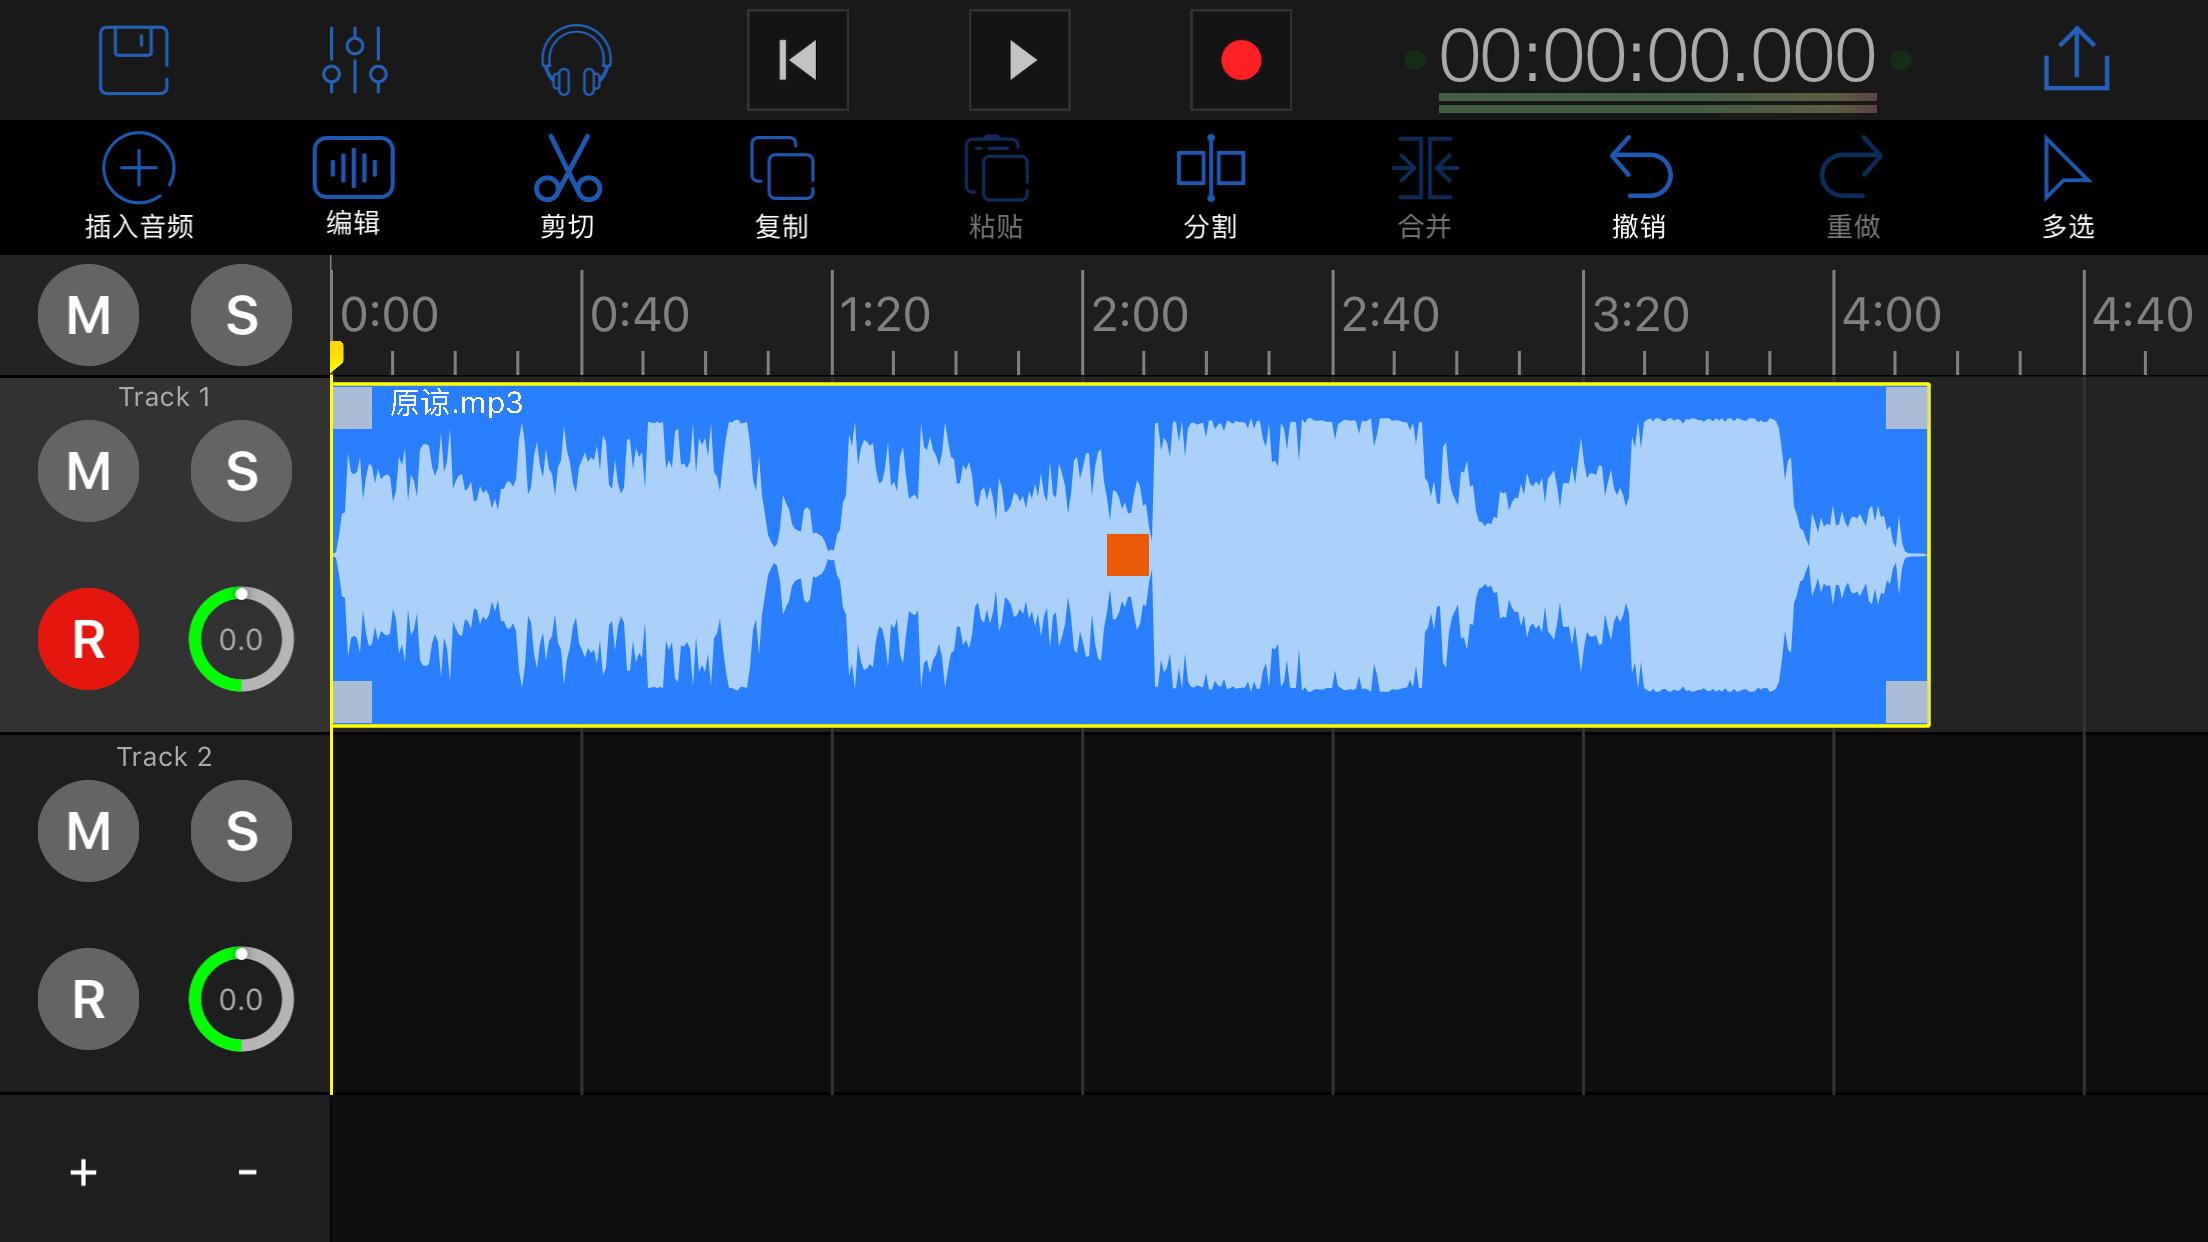2208x1242 pixels.
Task: Select the 分割 (Split) tool
Action: (1211, 186)
